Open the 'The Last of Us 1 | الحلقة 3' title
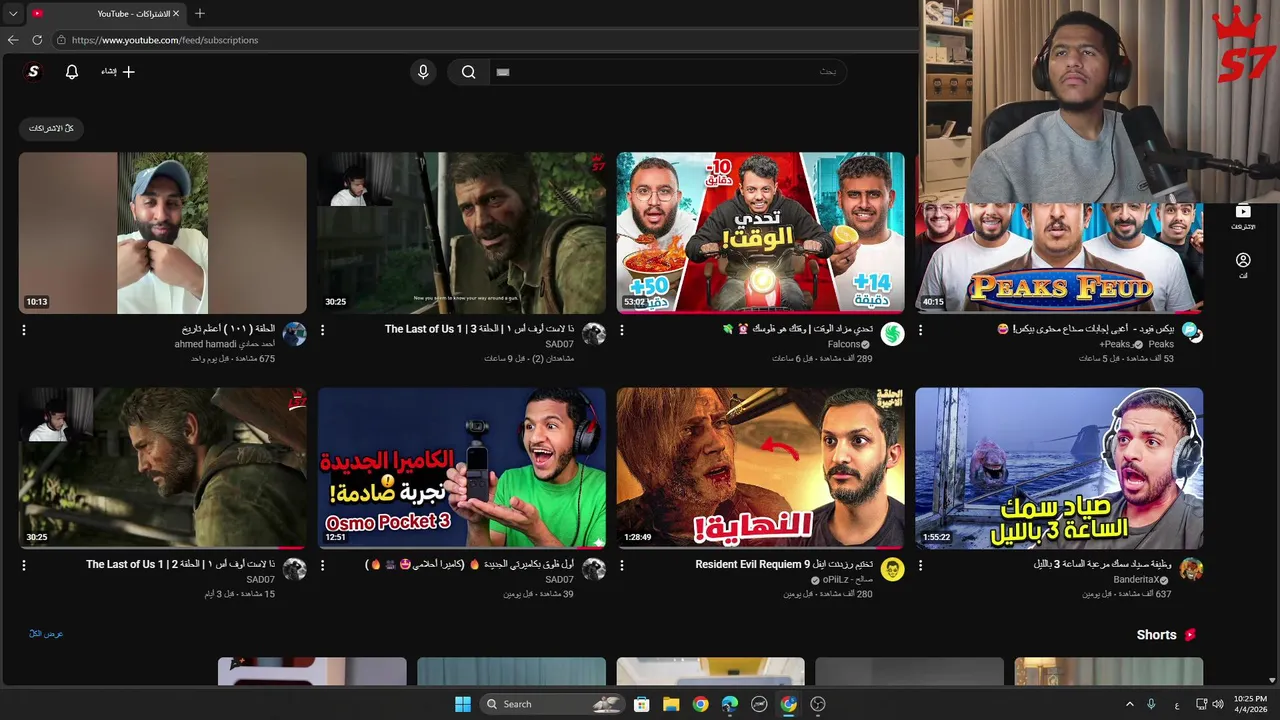The height and width of the screenshot is (720, 1280). click(x=480, y=329)
